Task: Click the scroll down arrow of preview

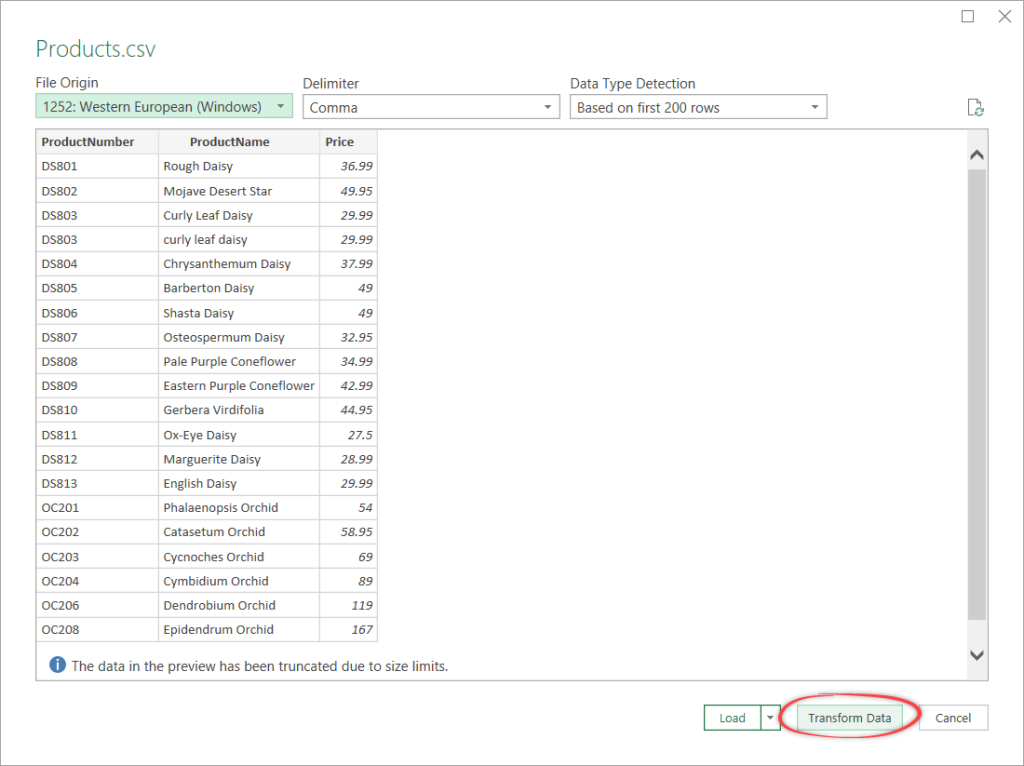Action: [x=977, y=655]
